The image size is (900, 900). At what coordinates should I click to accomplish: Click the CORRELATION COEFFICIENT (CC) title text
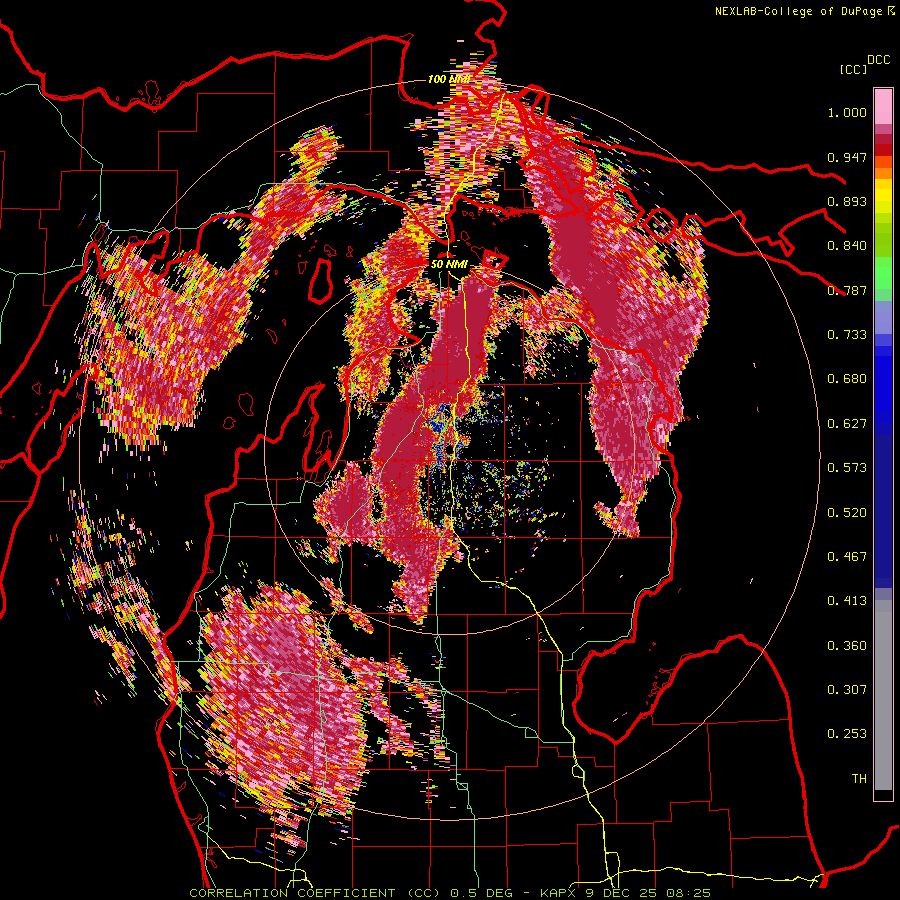(x=315, y=893)
